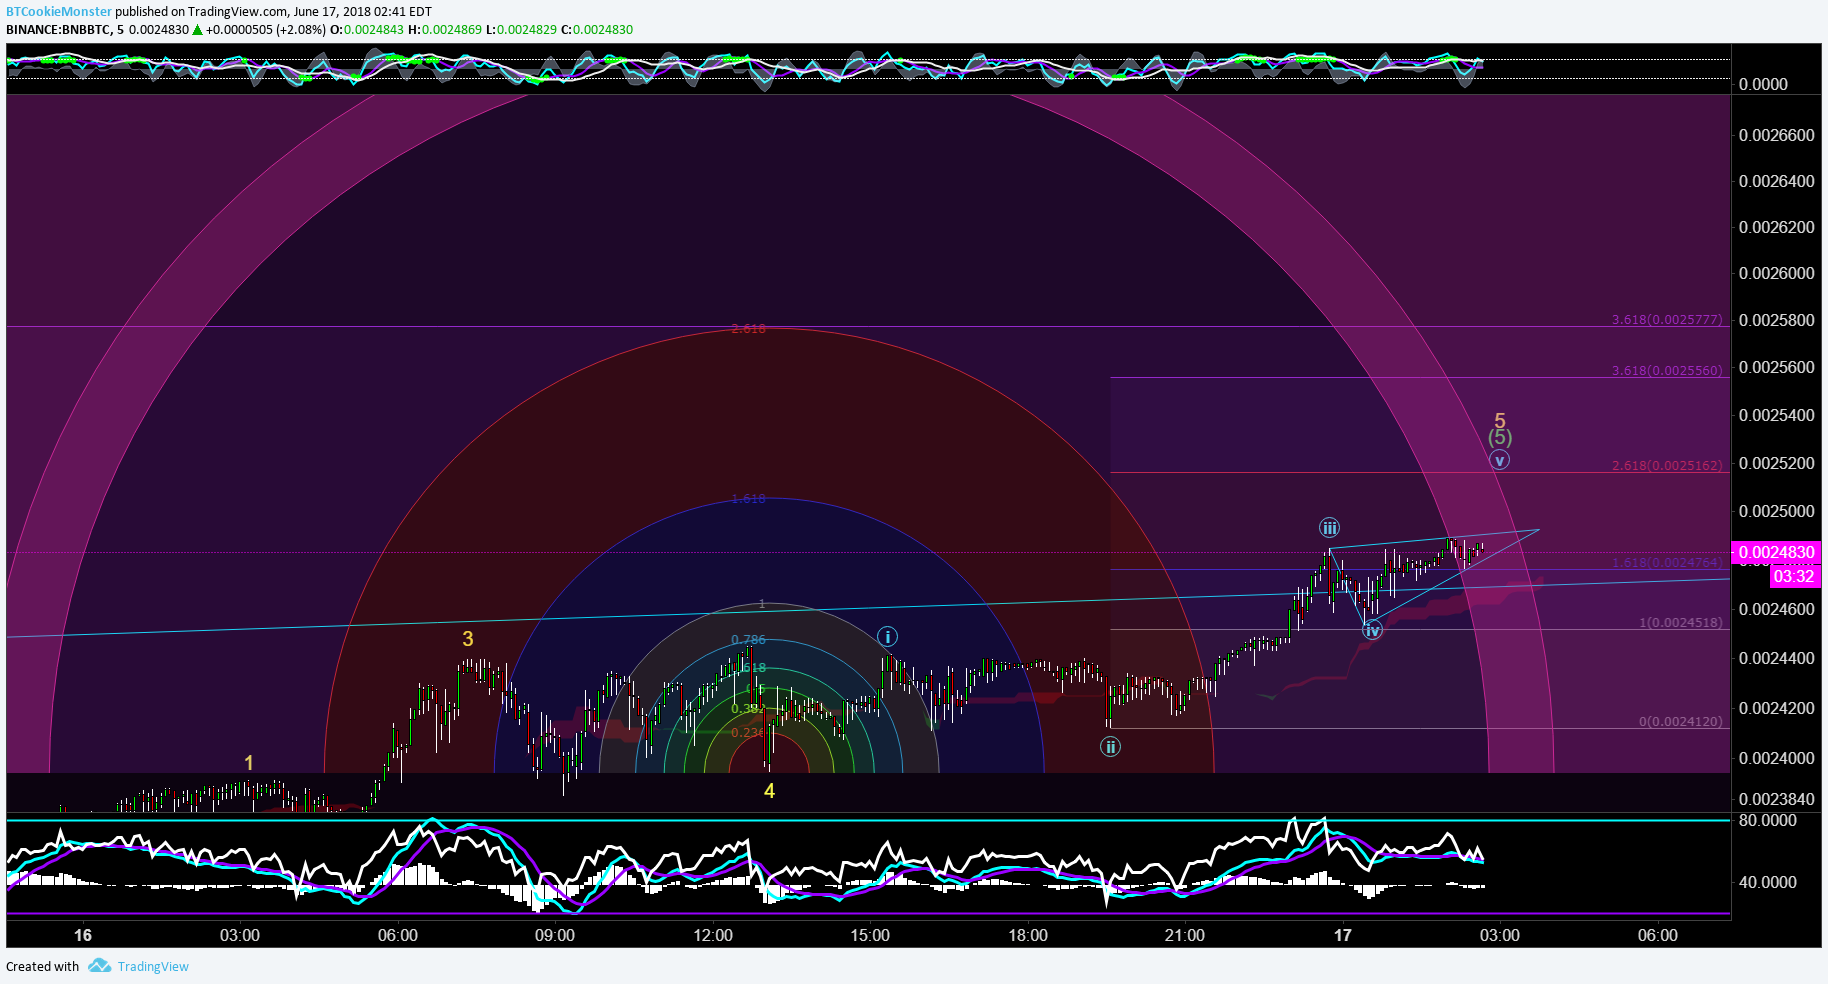Click the red 2.618 Fib arc label

[748, 329]
